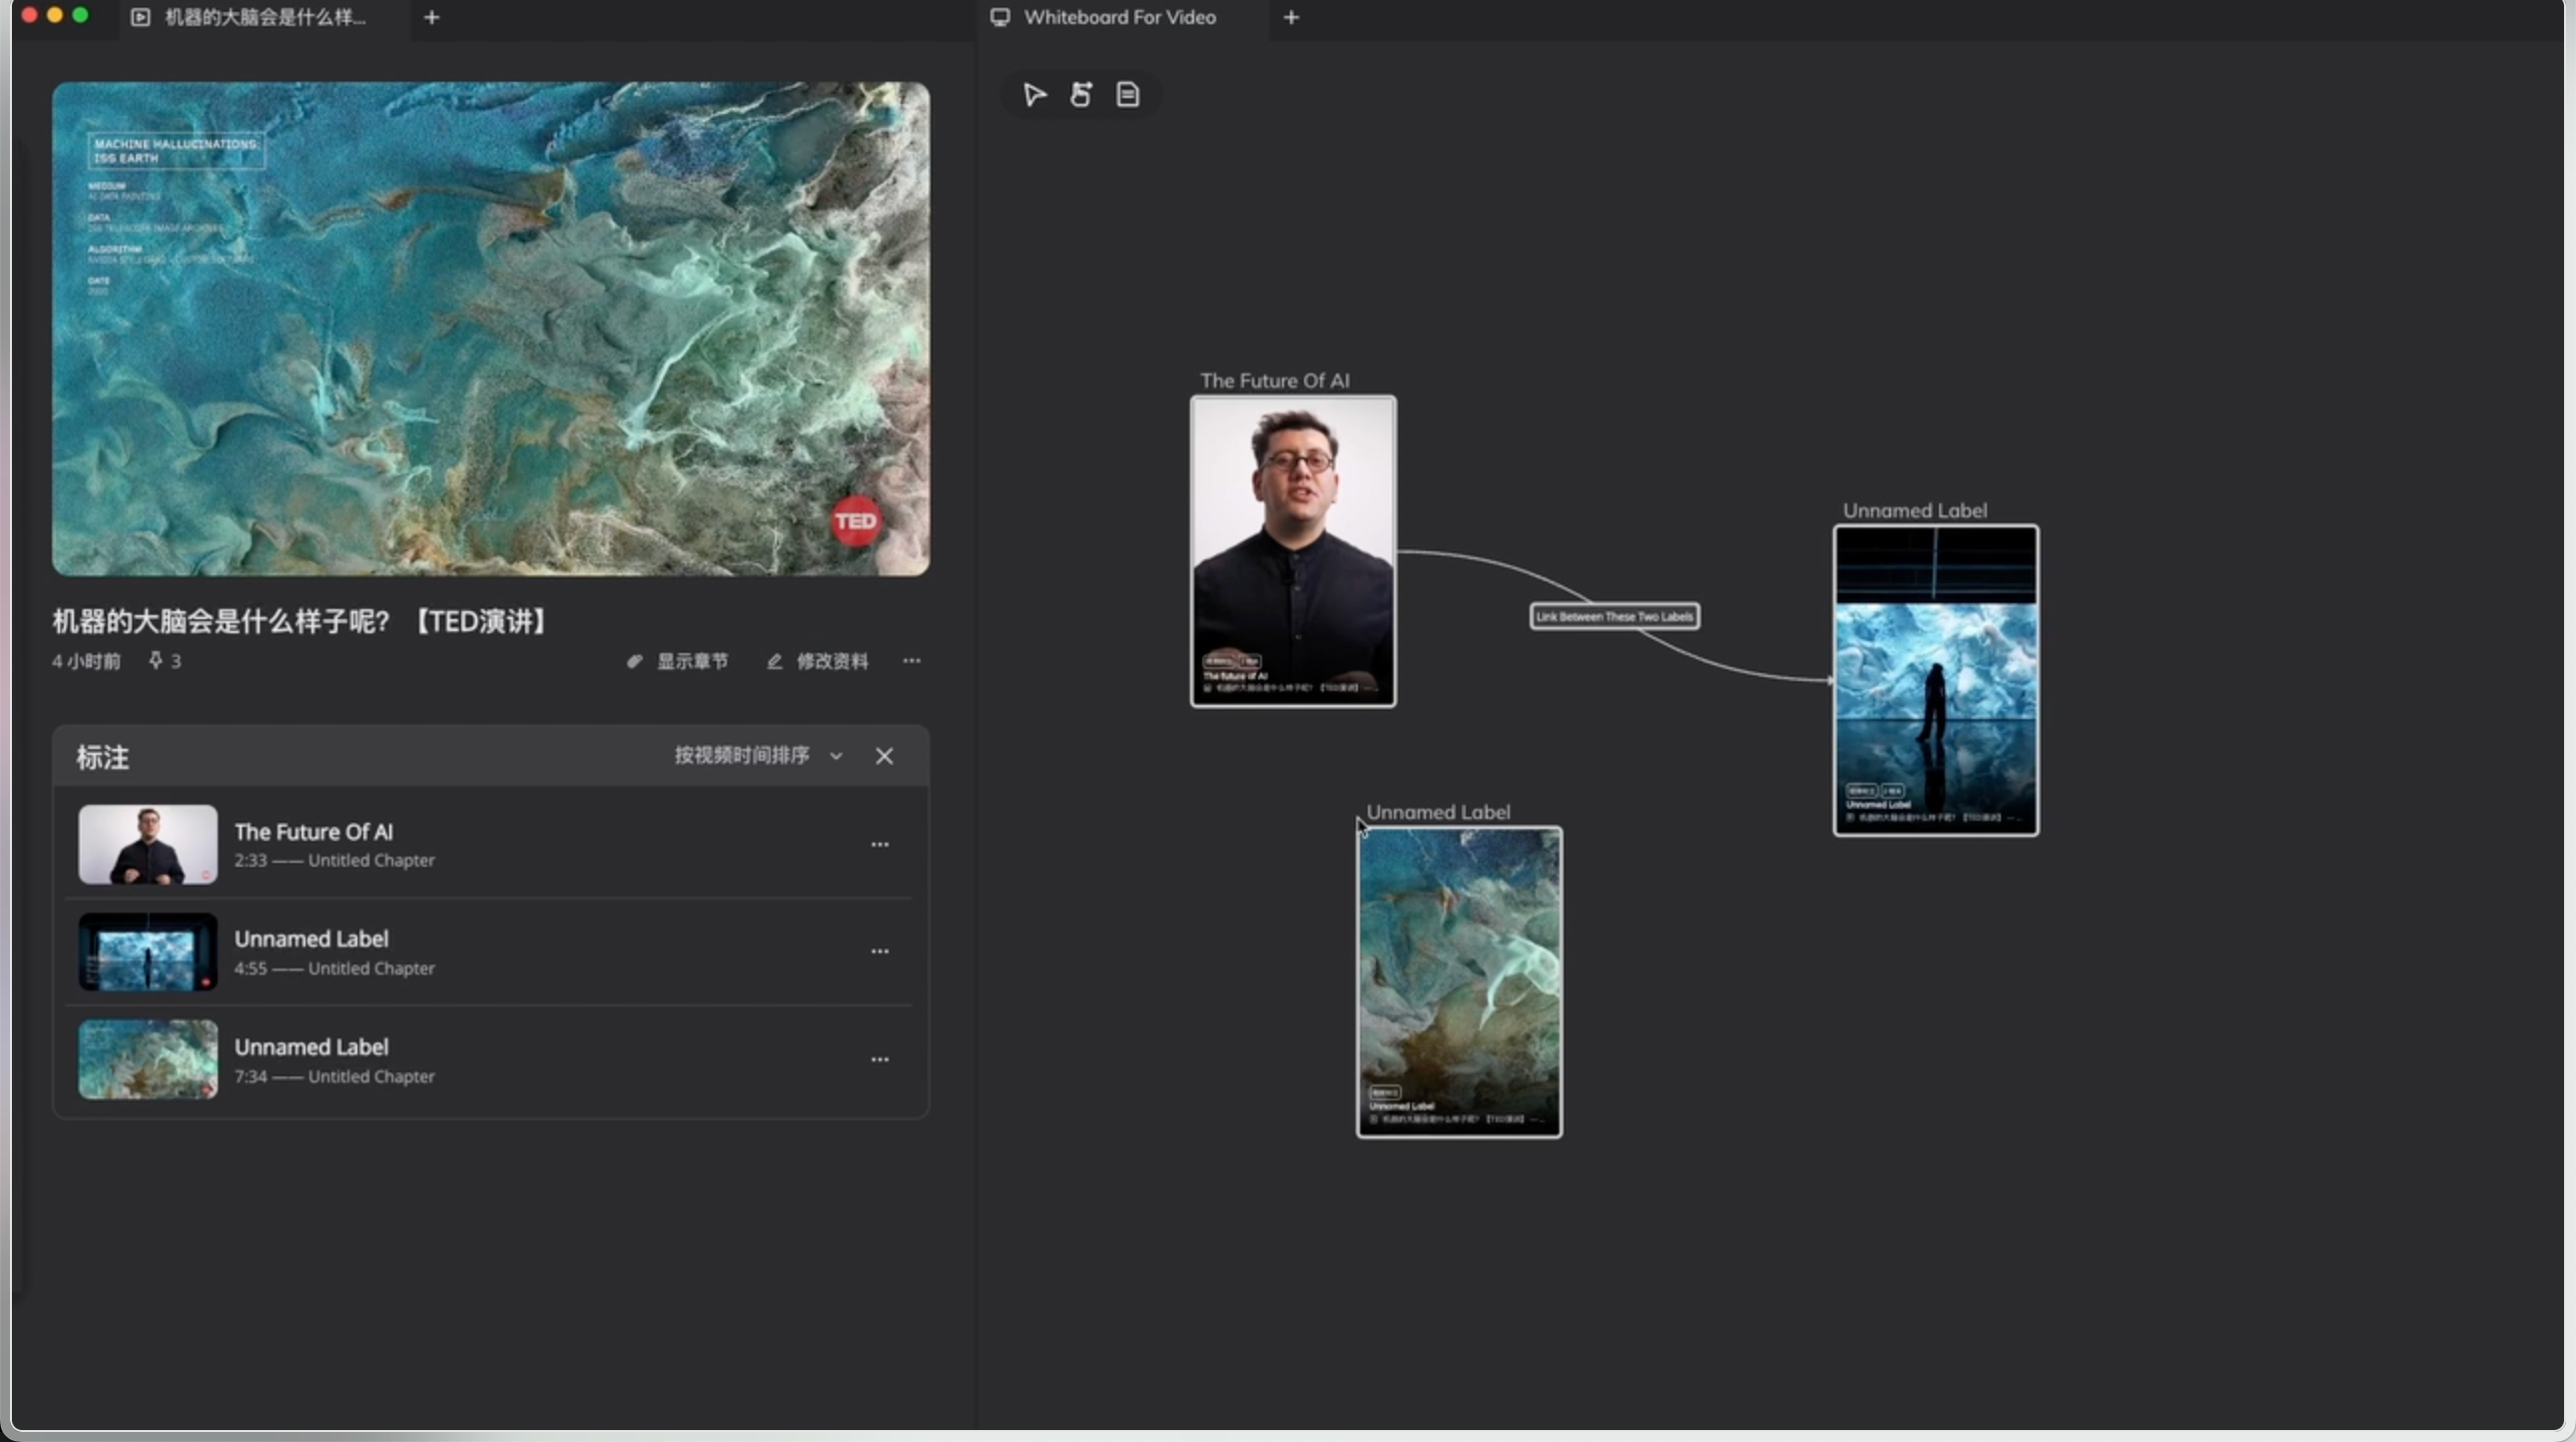This screenshot has height=1442, width=2576.
Task: Open more options next to 修改资料
Action: pos(911,660)
